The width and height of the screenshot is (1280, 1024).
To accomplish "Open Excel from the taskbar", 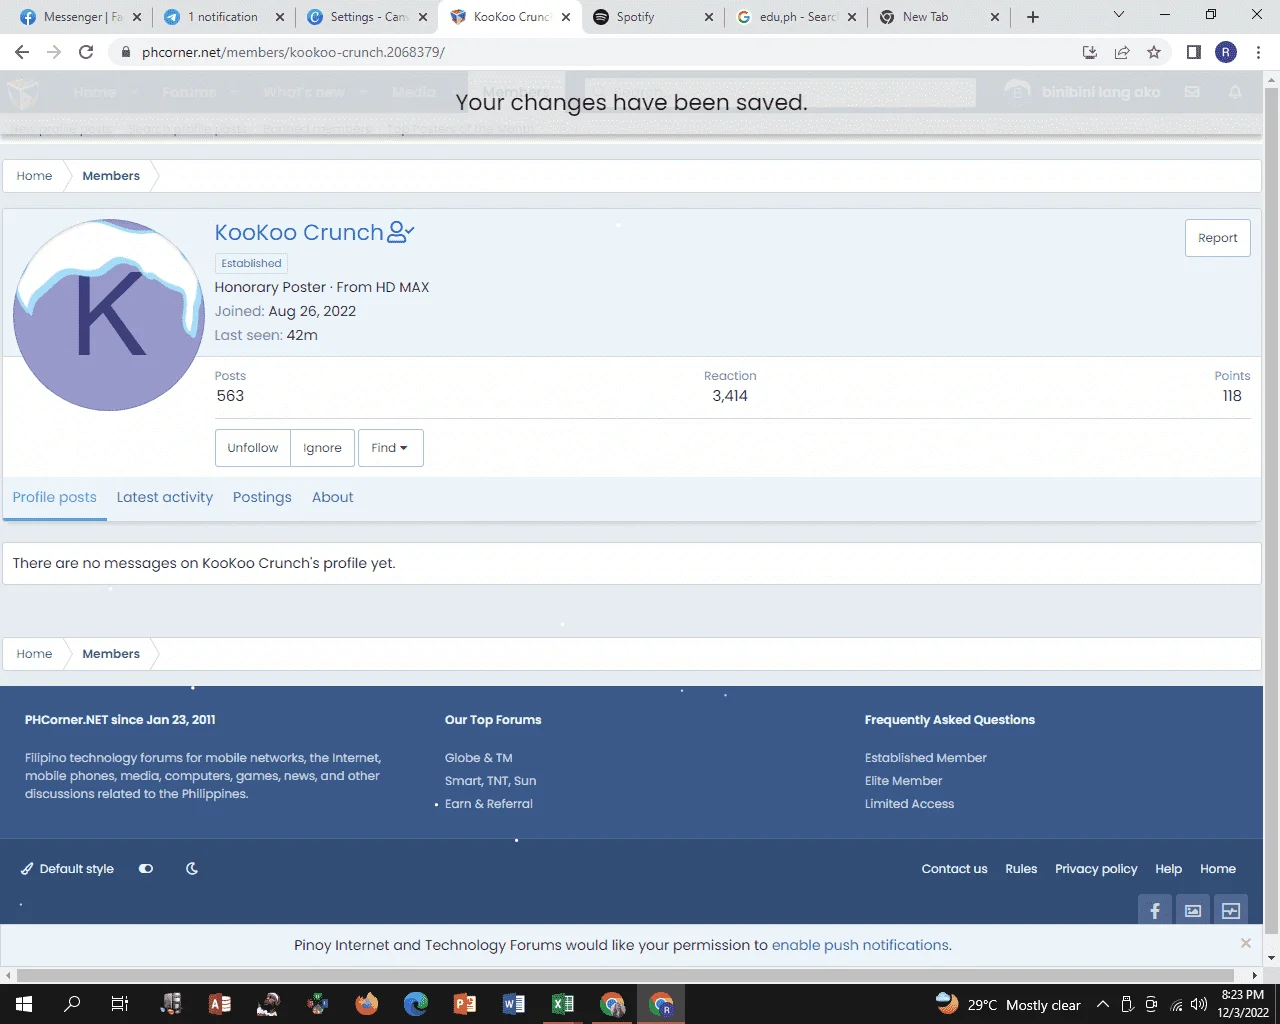I will point(563,1004).
